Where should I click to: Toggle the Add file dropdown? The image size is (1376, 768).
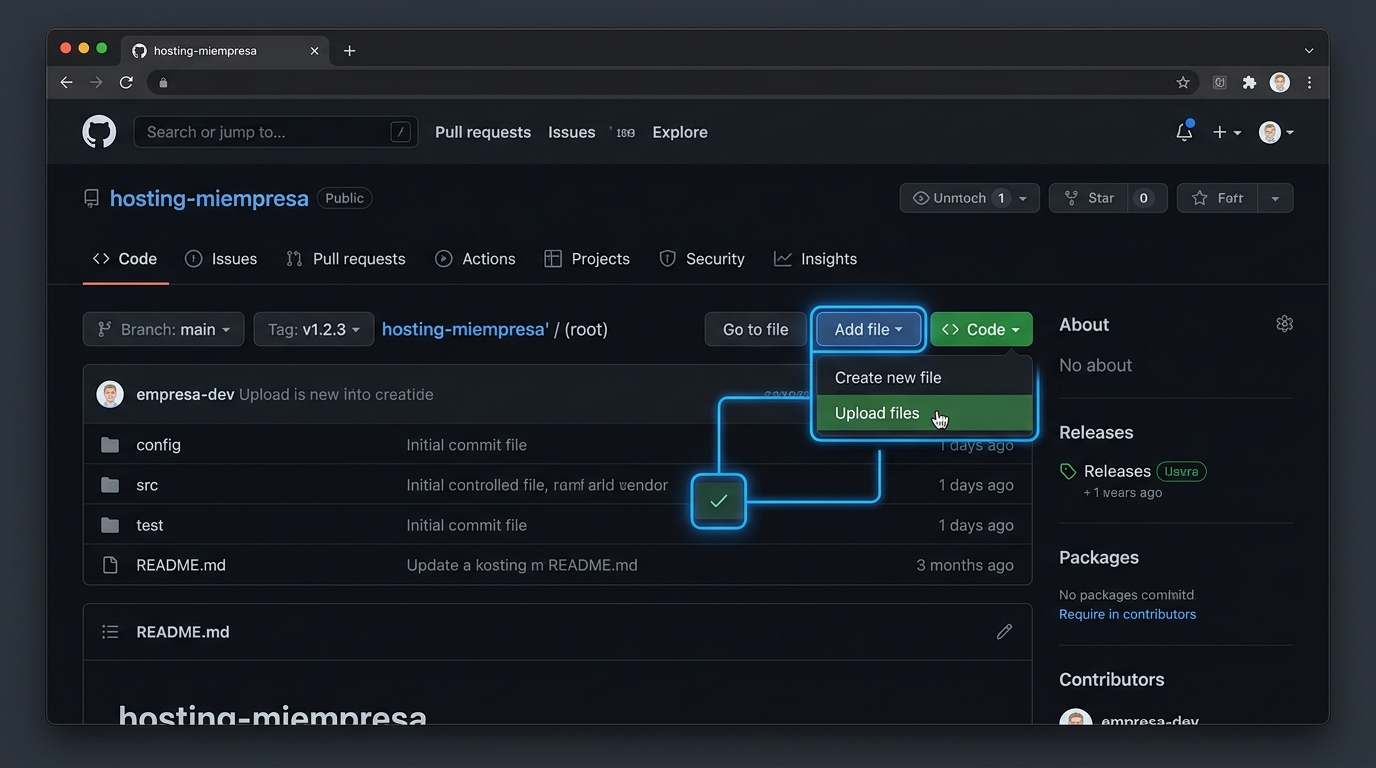tap(868, 329)
